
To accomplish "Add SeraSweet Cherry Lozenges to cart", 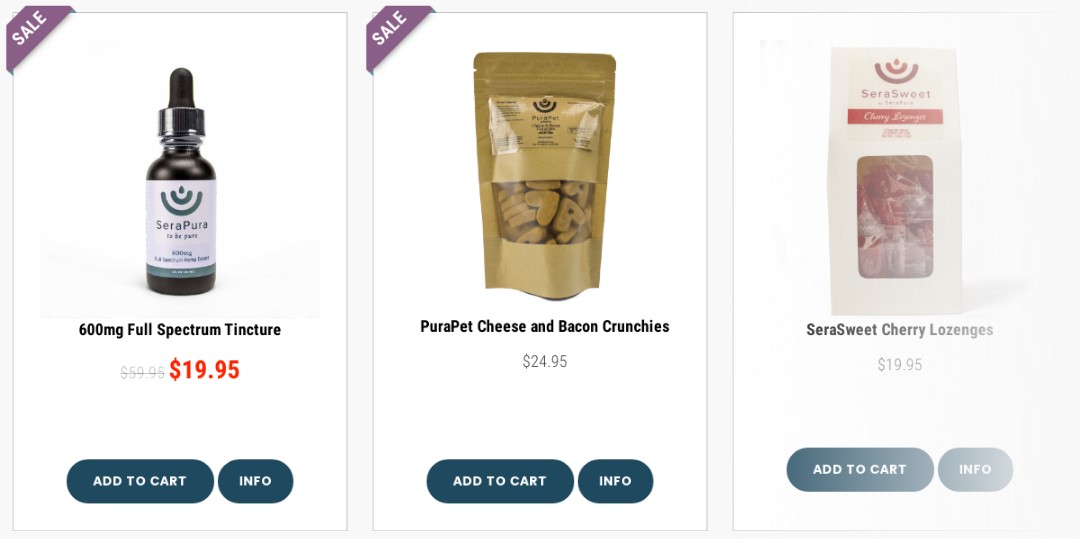I will point(860,469).
